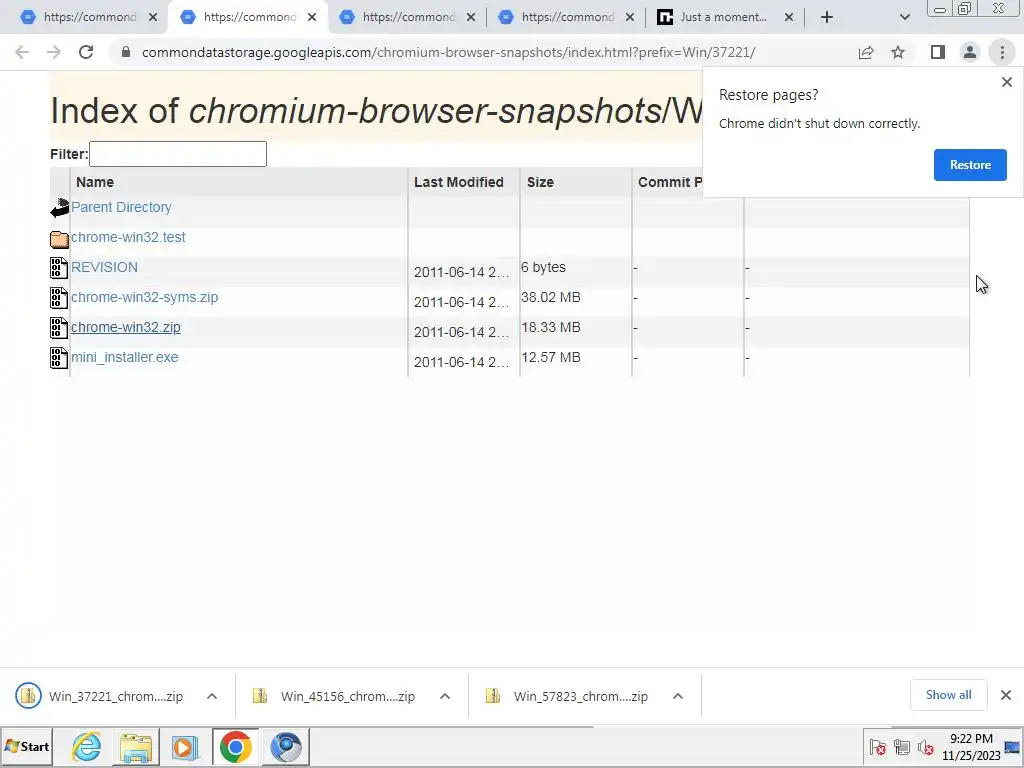The width and height of the screenshot is (1024, 768).
Task: Open tab search dropdown
Action: click(904, 17)
